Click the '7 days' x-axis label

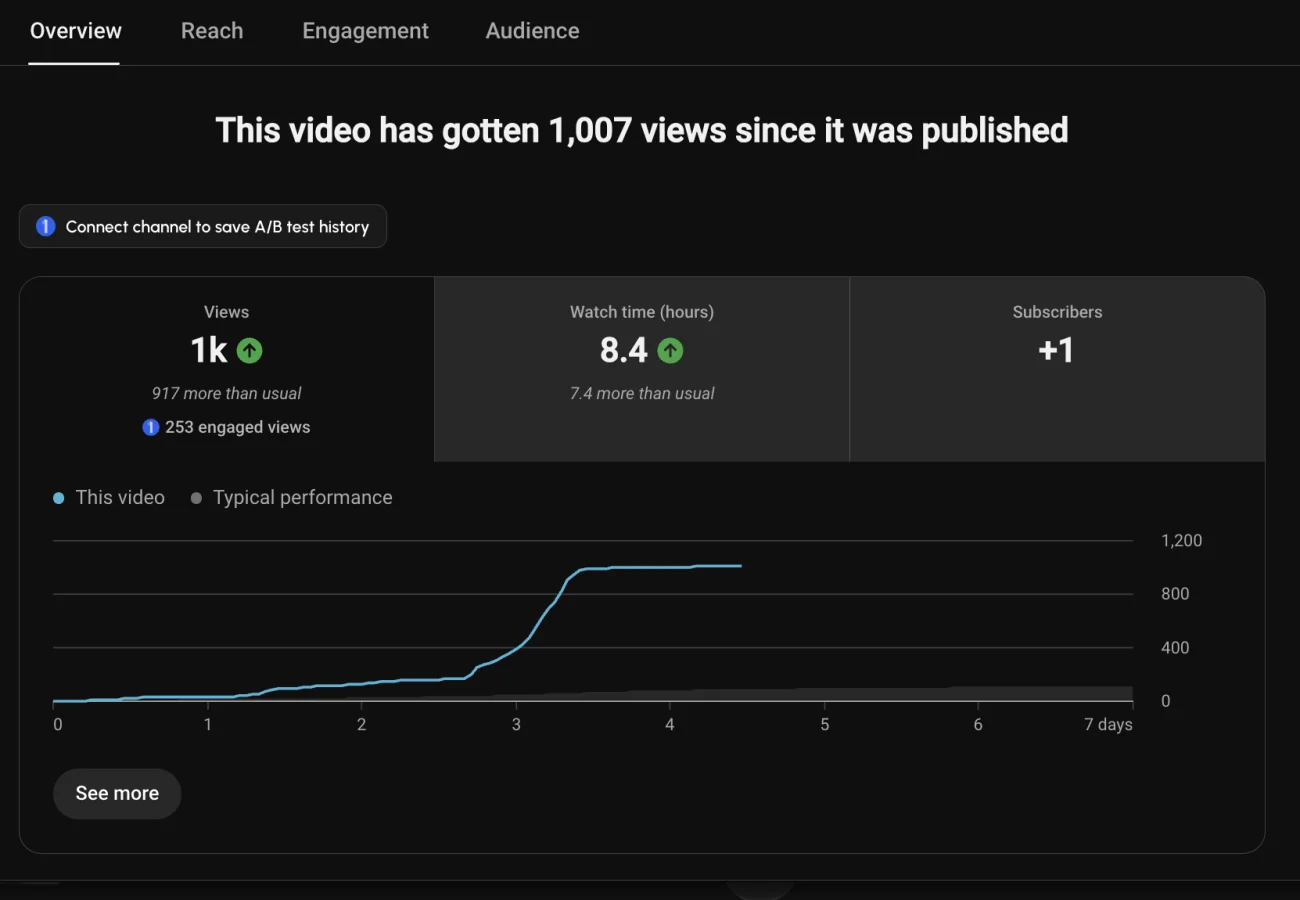coord(1108,724)
